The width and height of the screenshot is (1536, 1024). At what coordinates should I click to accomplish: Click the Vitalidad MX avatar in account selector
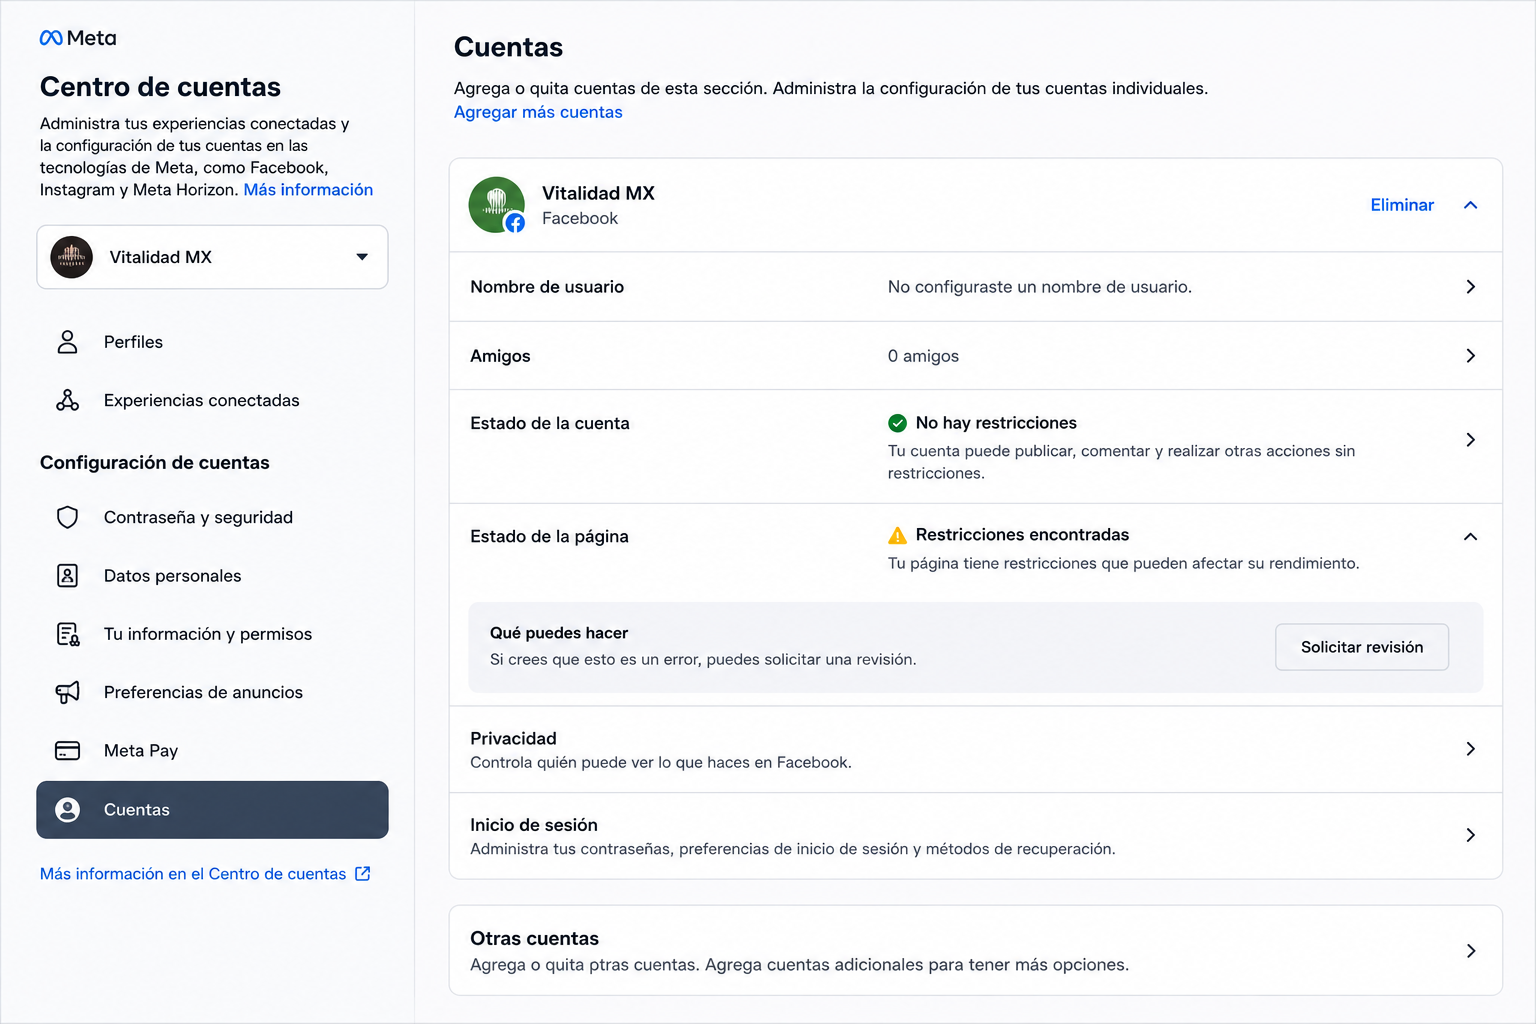(x=72, y=257)
